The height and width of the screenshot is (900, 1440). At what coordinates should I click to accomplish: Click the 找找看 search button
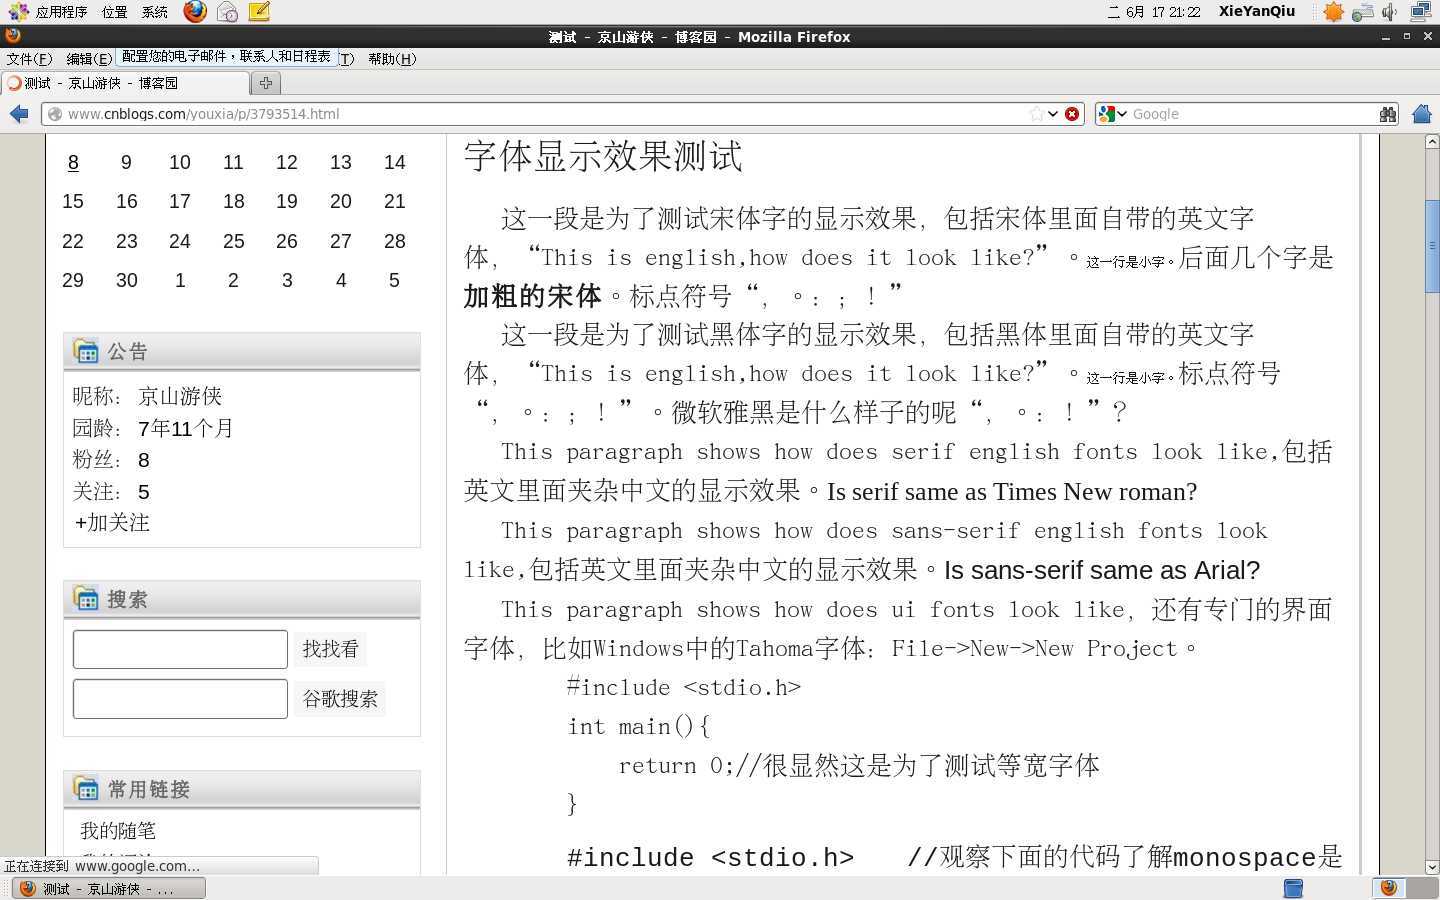[330, 649]
